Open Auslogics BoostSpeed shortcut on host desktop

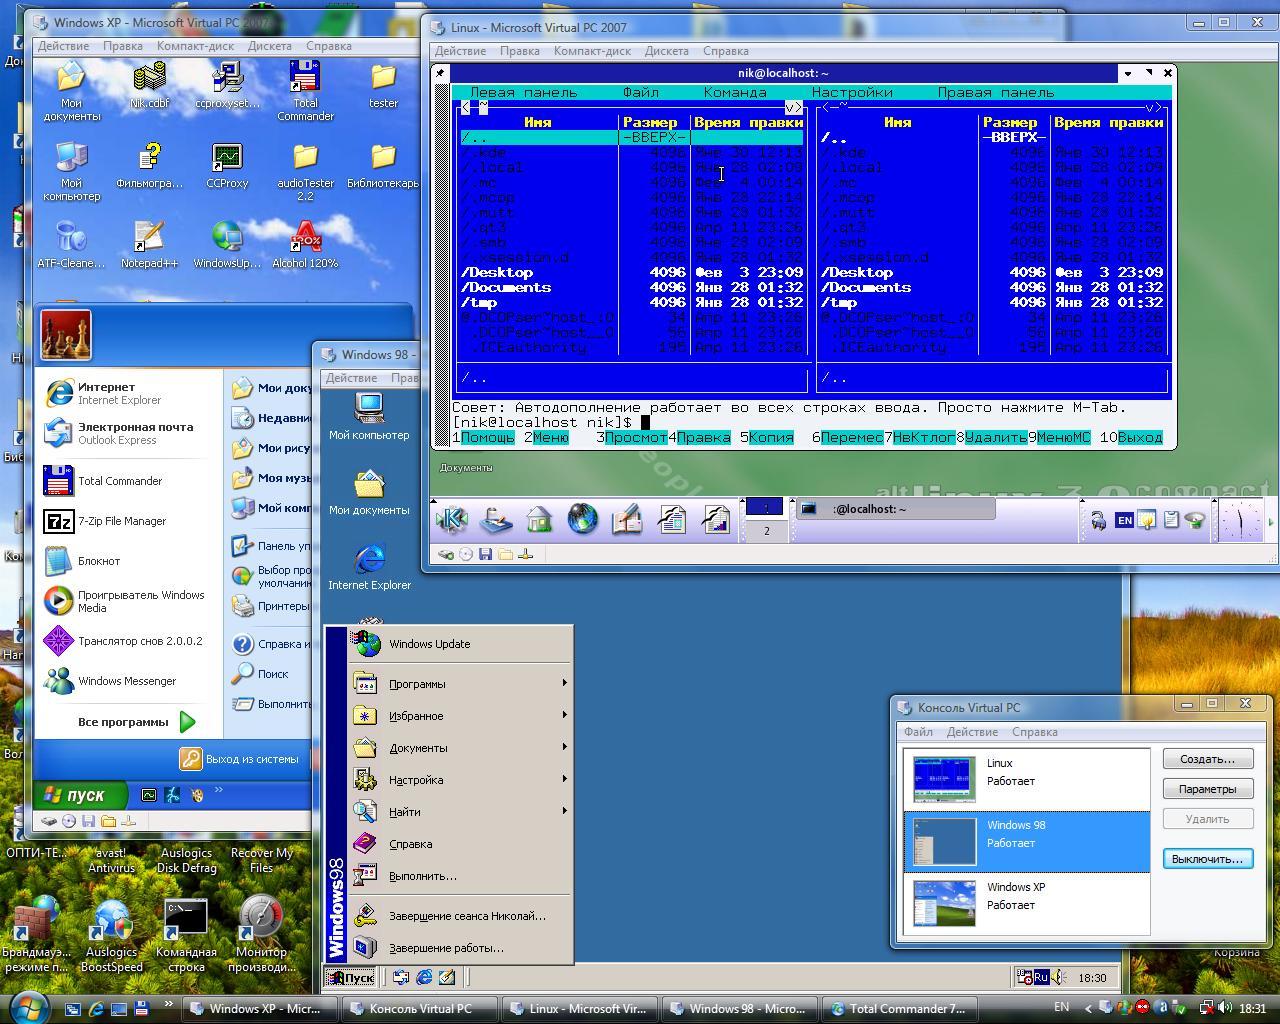click(111, 935)
